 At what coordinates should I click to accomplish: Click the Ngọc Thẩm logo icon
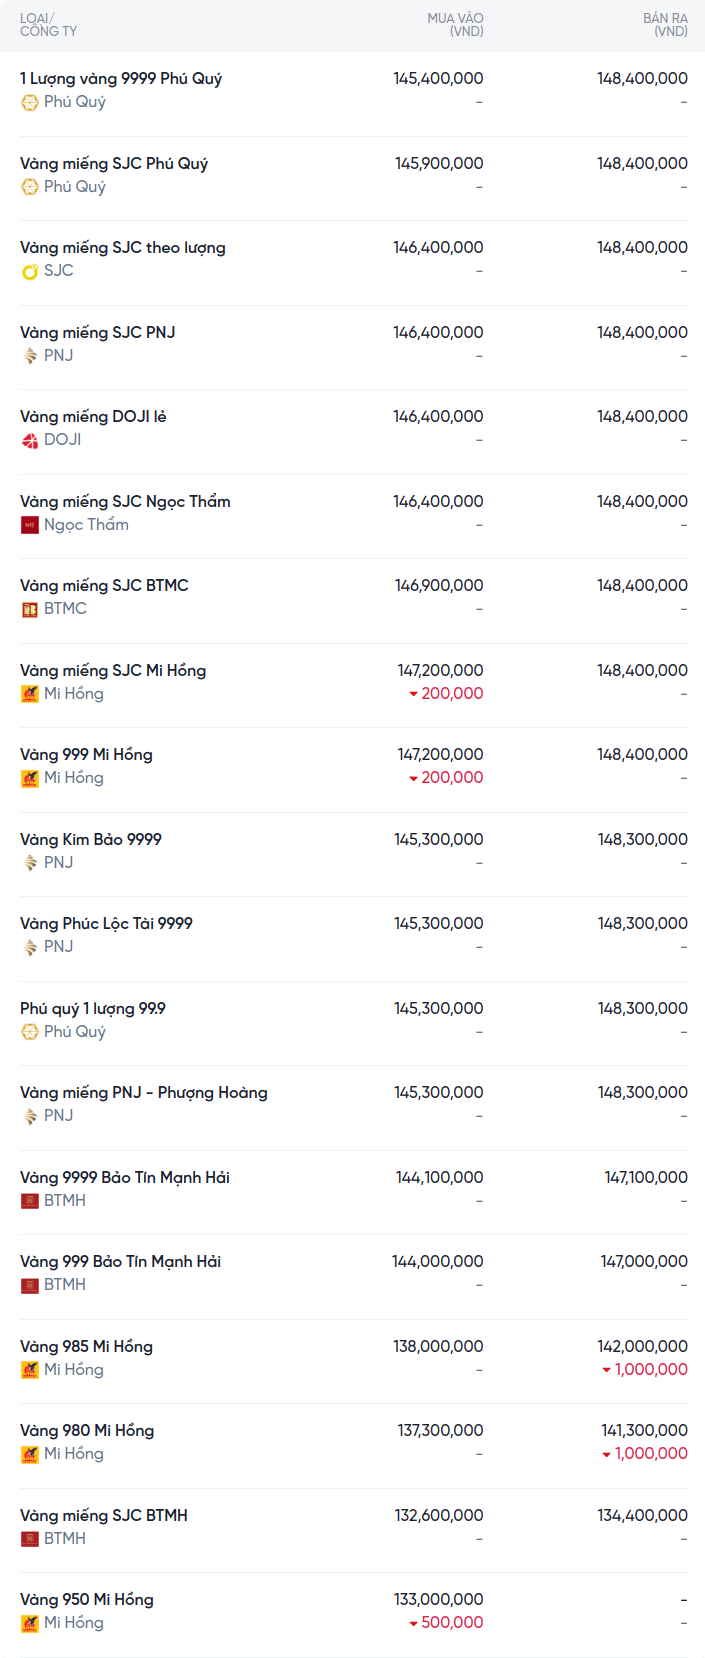pyautogui.click(x=30, y=525)
